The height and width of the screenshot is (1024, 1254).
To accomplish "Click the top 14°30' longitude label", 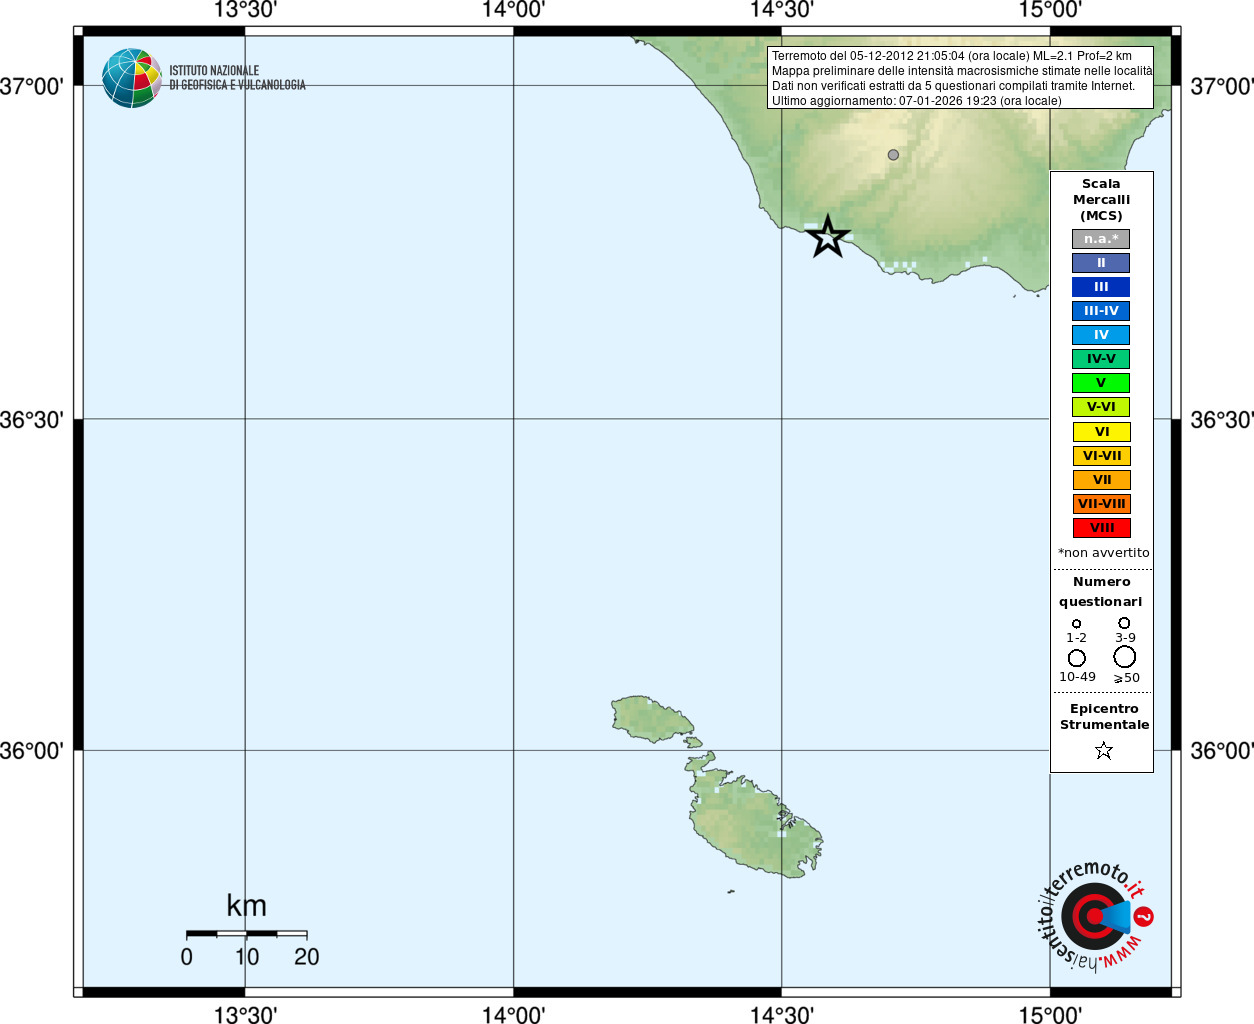I will coord(782,10).
